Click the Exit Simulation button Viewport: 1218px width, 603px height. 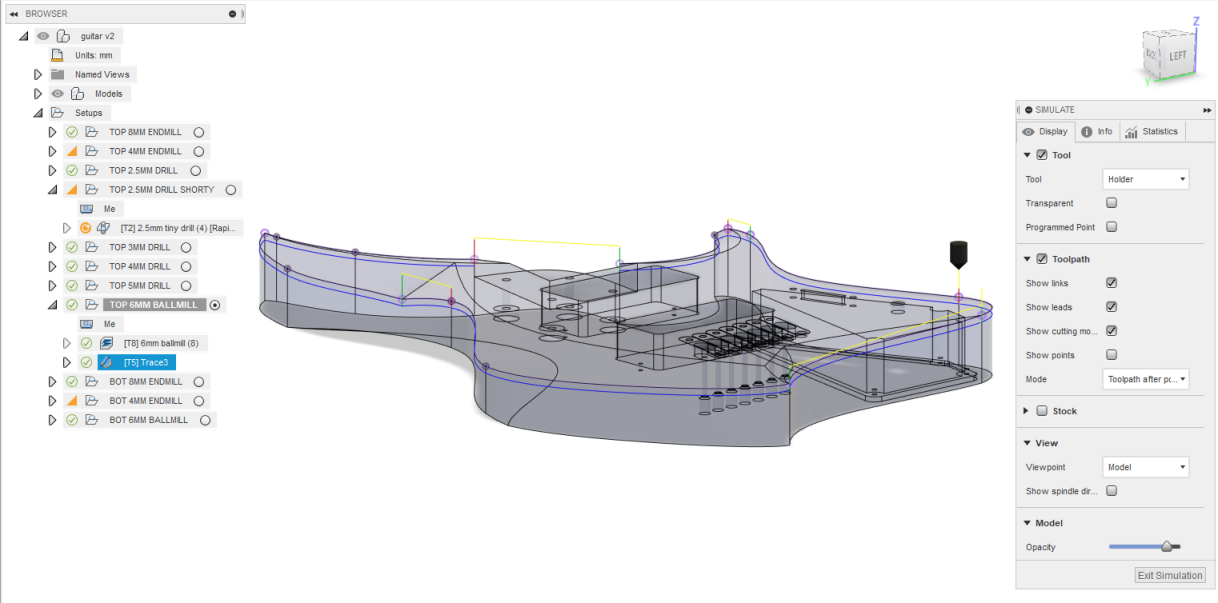(1170, 575)
